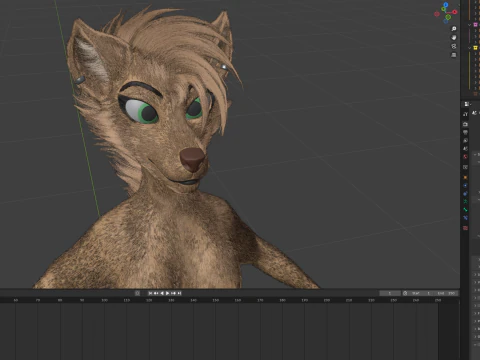
Task: Collapse the pink collection in the Outliner
Action: [469, 25]
